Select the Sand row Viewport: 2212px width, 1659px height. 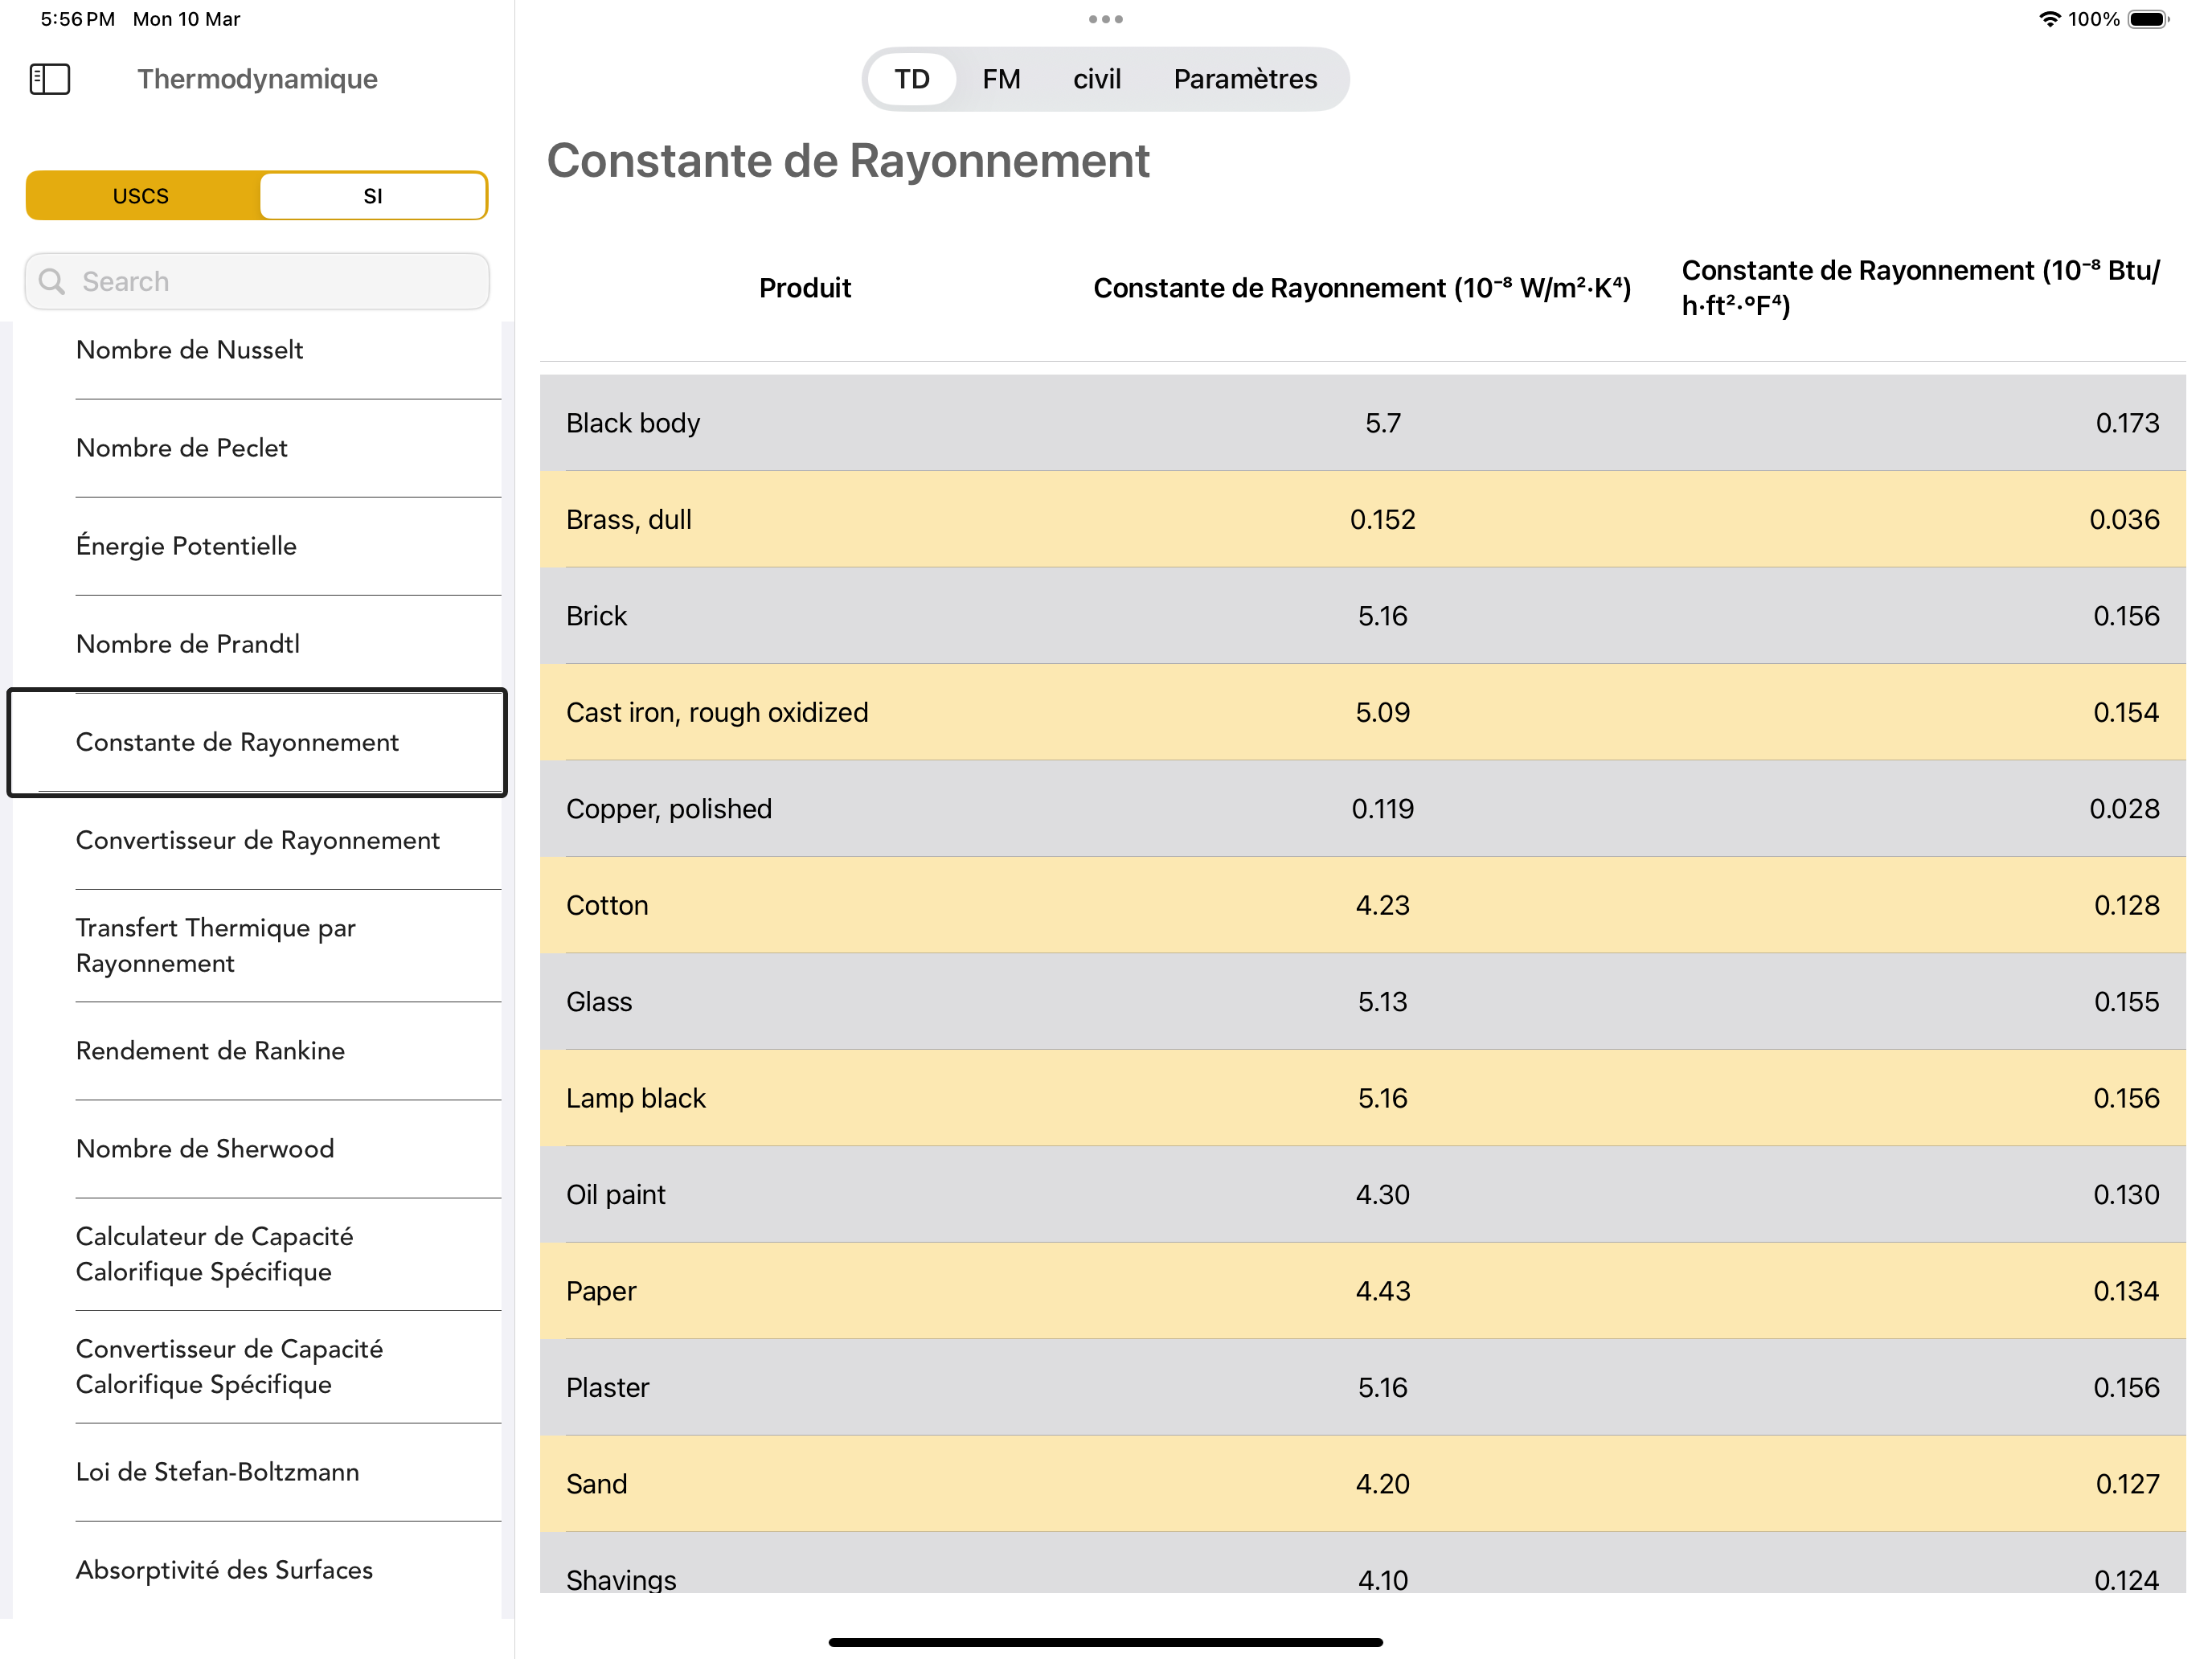[1362, 1485]
